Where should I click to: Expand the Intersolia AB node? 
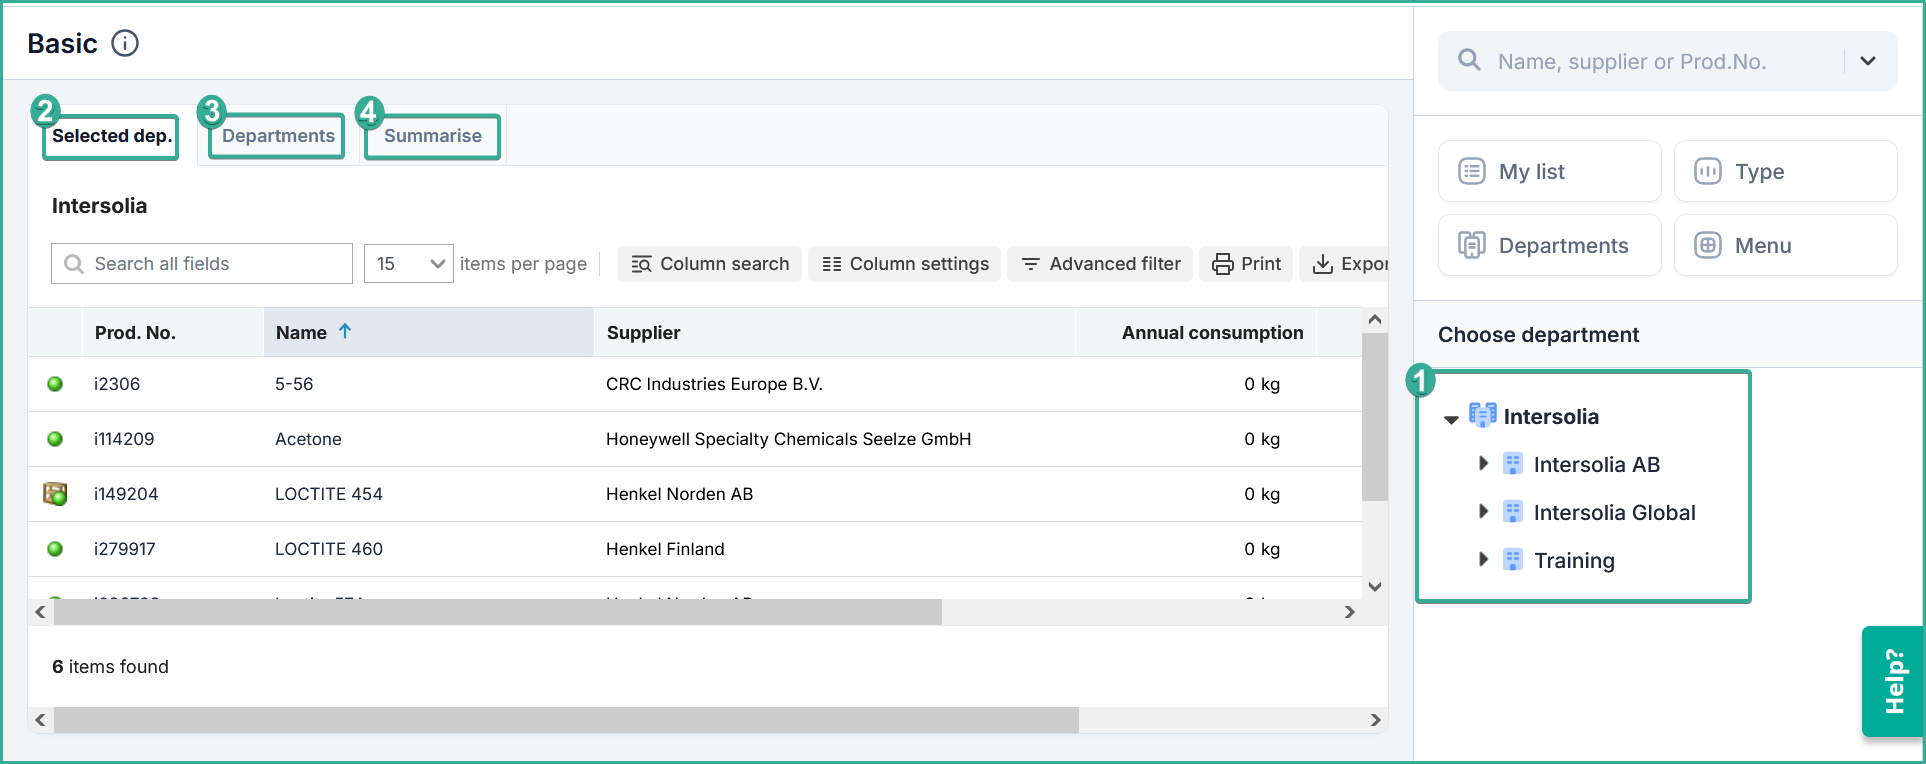pyautogui.click(x=1483, y=463)
